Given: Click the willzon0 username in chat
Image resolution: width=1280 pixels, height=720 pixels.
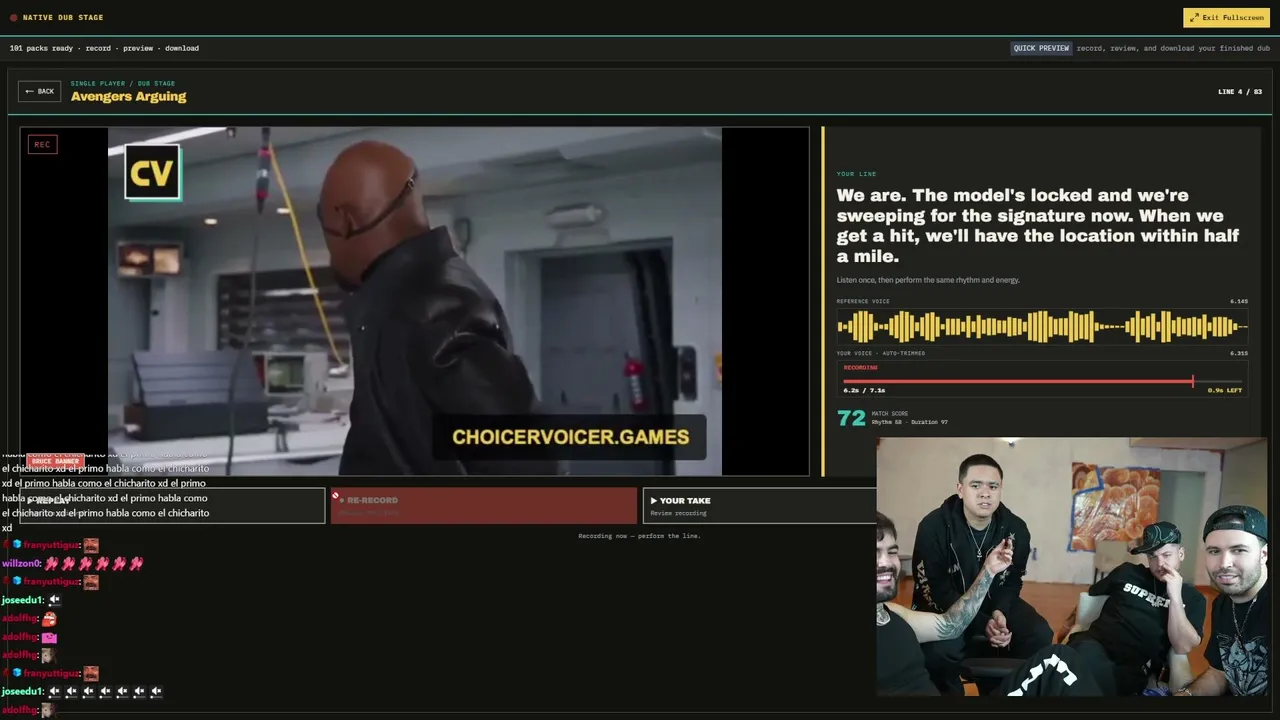Looking at the screenshot, I should 21,564.
